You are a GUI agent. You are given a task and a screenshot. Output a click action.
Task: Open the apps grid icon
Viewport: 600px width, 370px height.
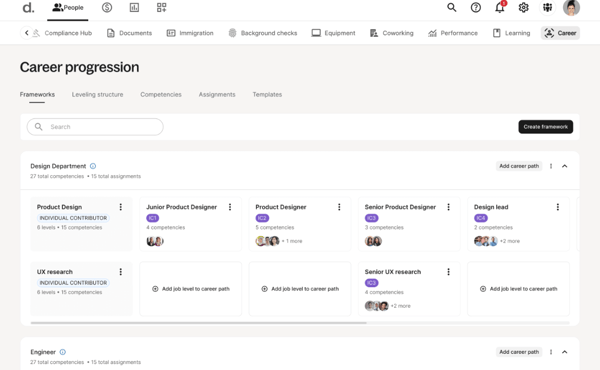point(161,7)
